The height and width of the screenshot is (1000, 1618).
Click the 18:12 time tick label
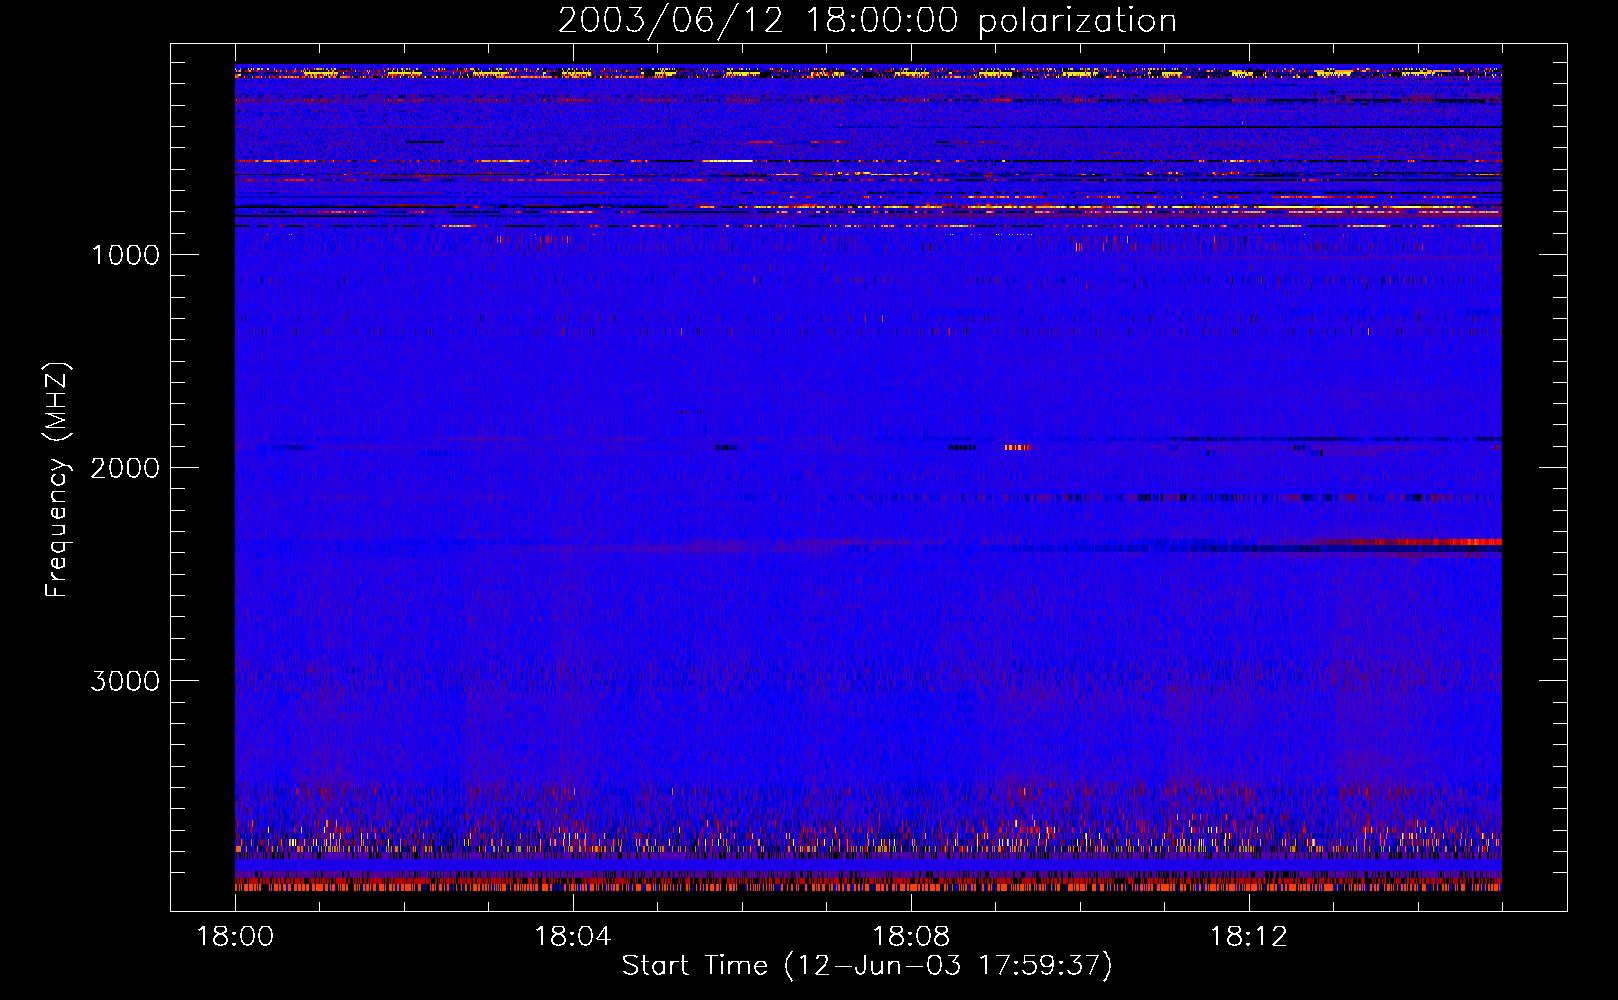[1248, 937]
